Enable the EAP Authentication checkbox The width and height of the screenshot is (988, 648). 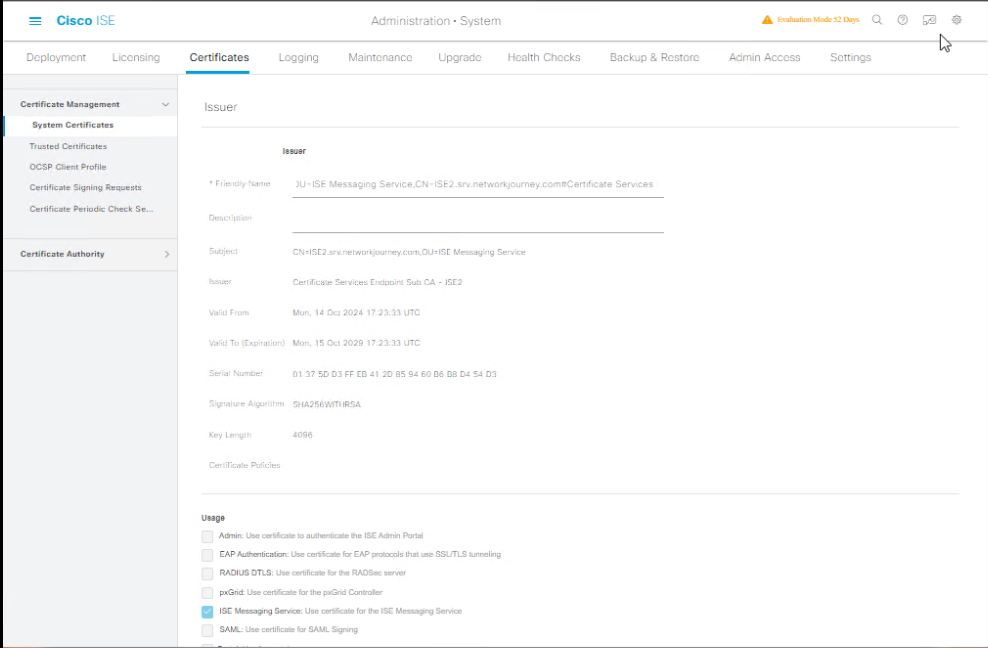click(207, 555)
